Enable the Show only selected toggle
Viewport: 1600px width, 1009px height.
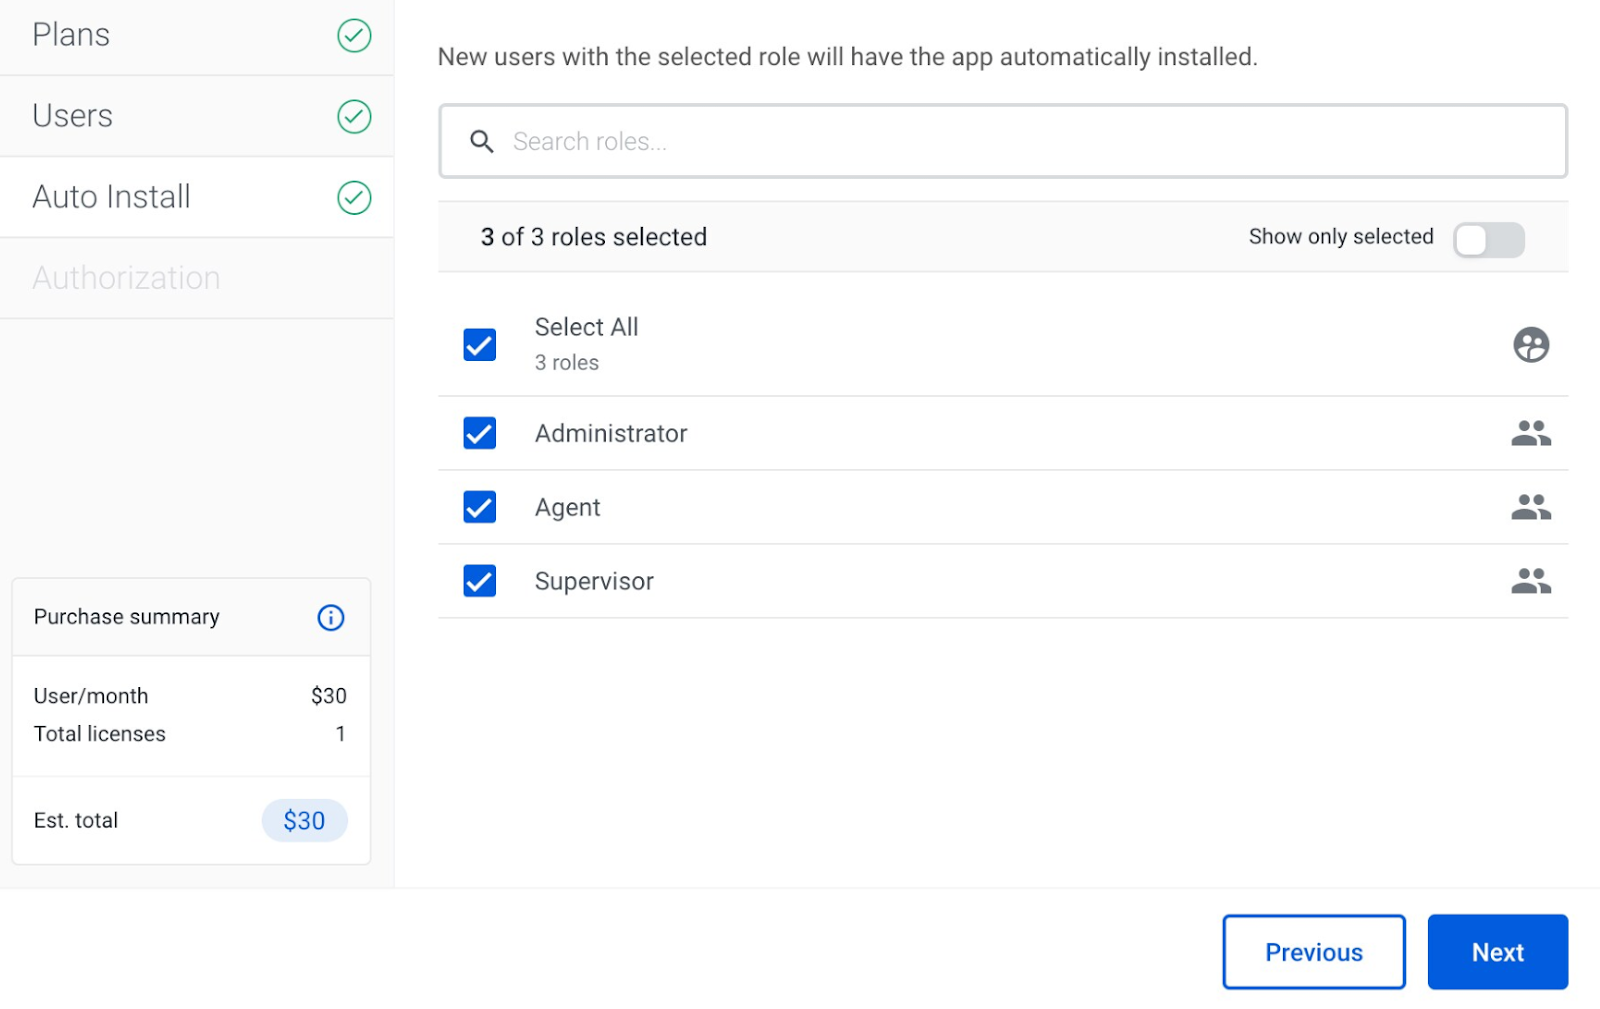(1489, 240)
